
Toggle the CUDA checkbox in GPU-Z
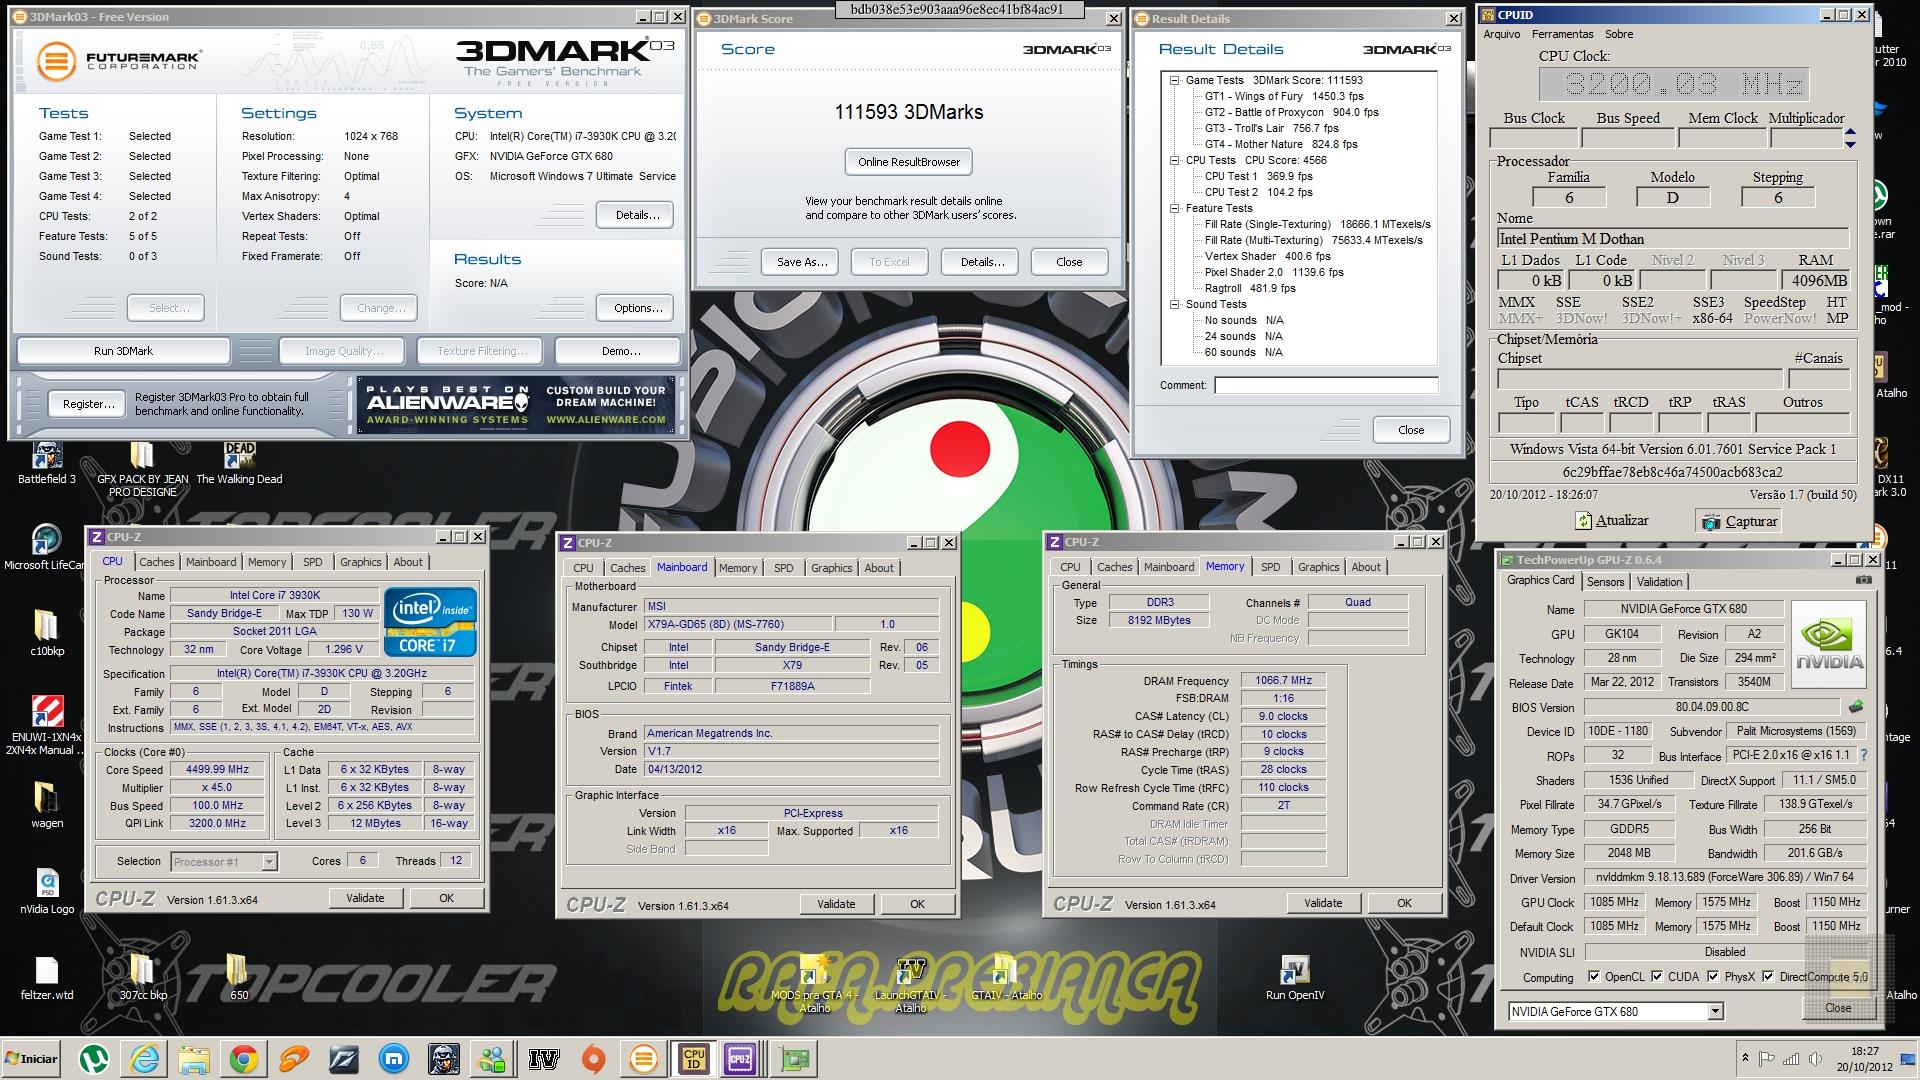(1657, 977)
